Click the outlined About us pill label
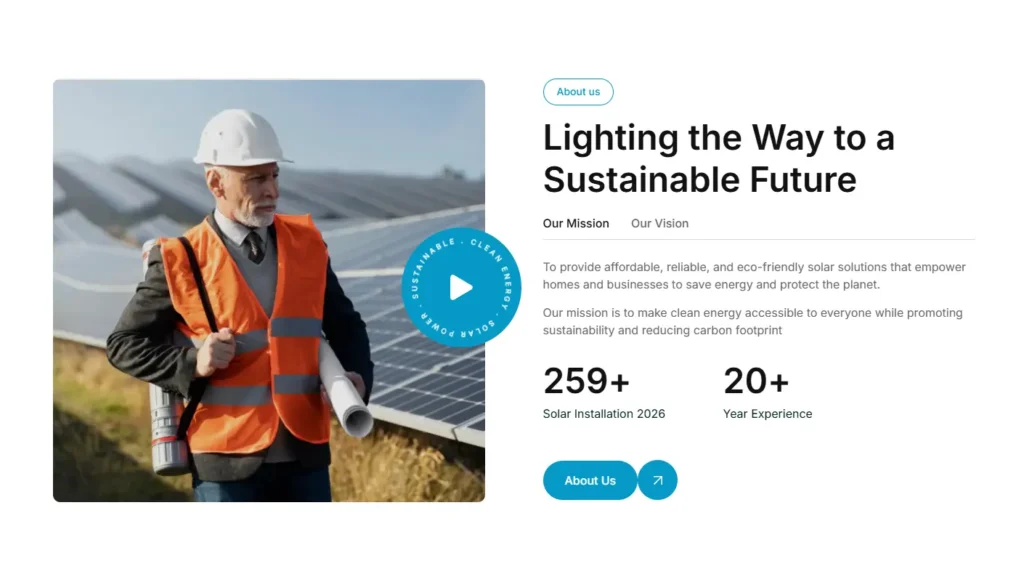The width and height of the screenshot is (1024, 561). point(578,92)
